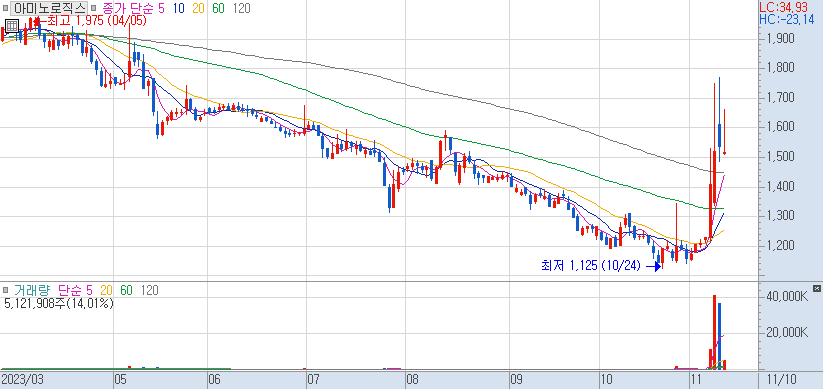Click the small square before 거래량

coord(5,290)
